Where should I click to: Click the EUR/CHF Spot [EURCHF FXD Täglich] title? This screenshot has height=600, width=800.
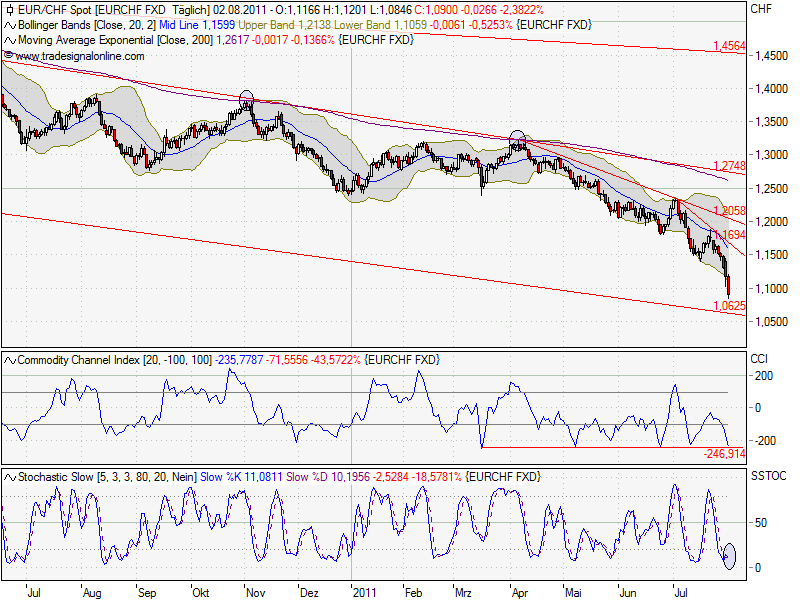[114, 10]
